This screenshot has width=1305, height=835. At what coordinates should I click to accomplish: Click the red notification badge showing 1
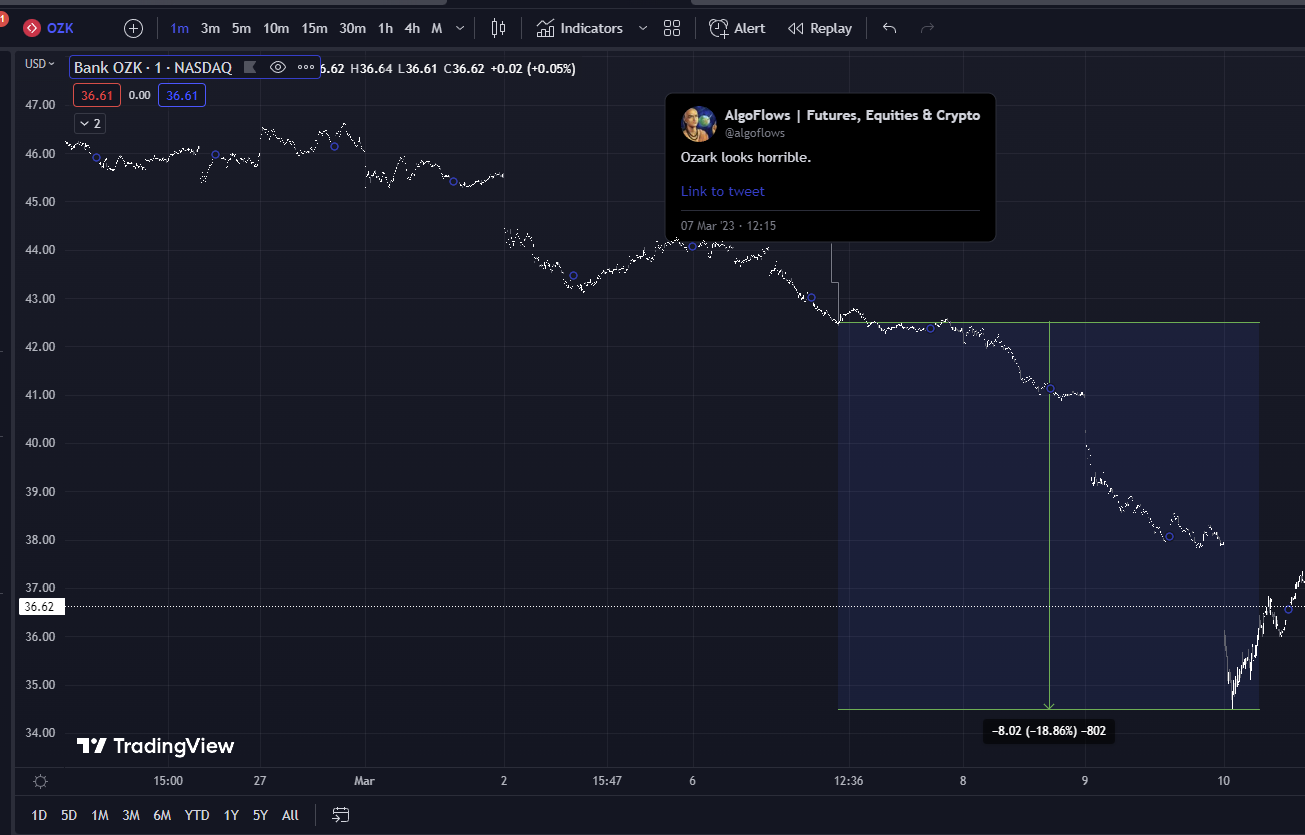click(x=4, y=18)
